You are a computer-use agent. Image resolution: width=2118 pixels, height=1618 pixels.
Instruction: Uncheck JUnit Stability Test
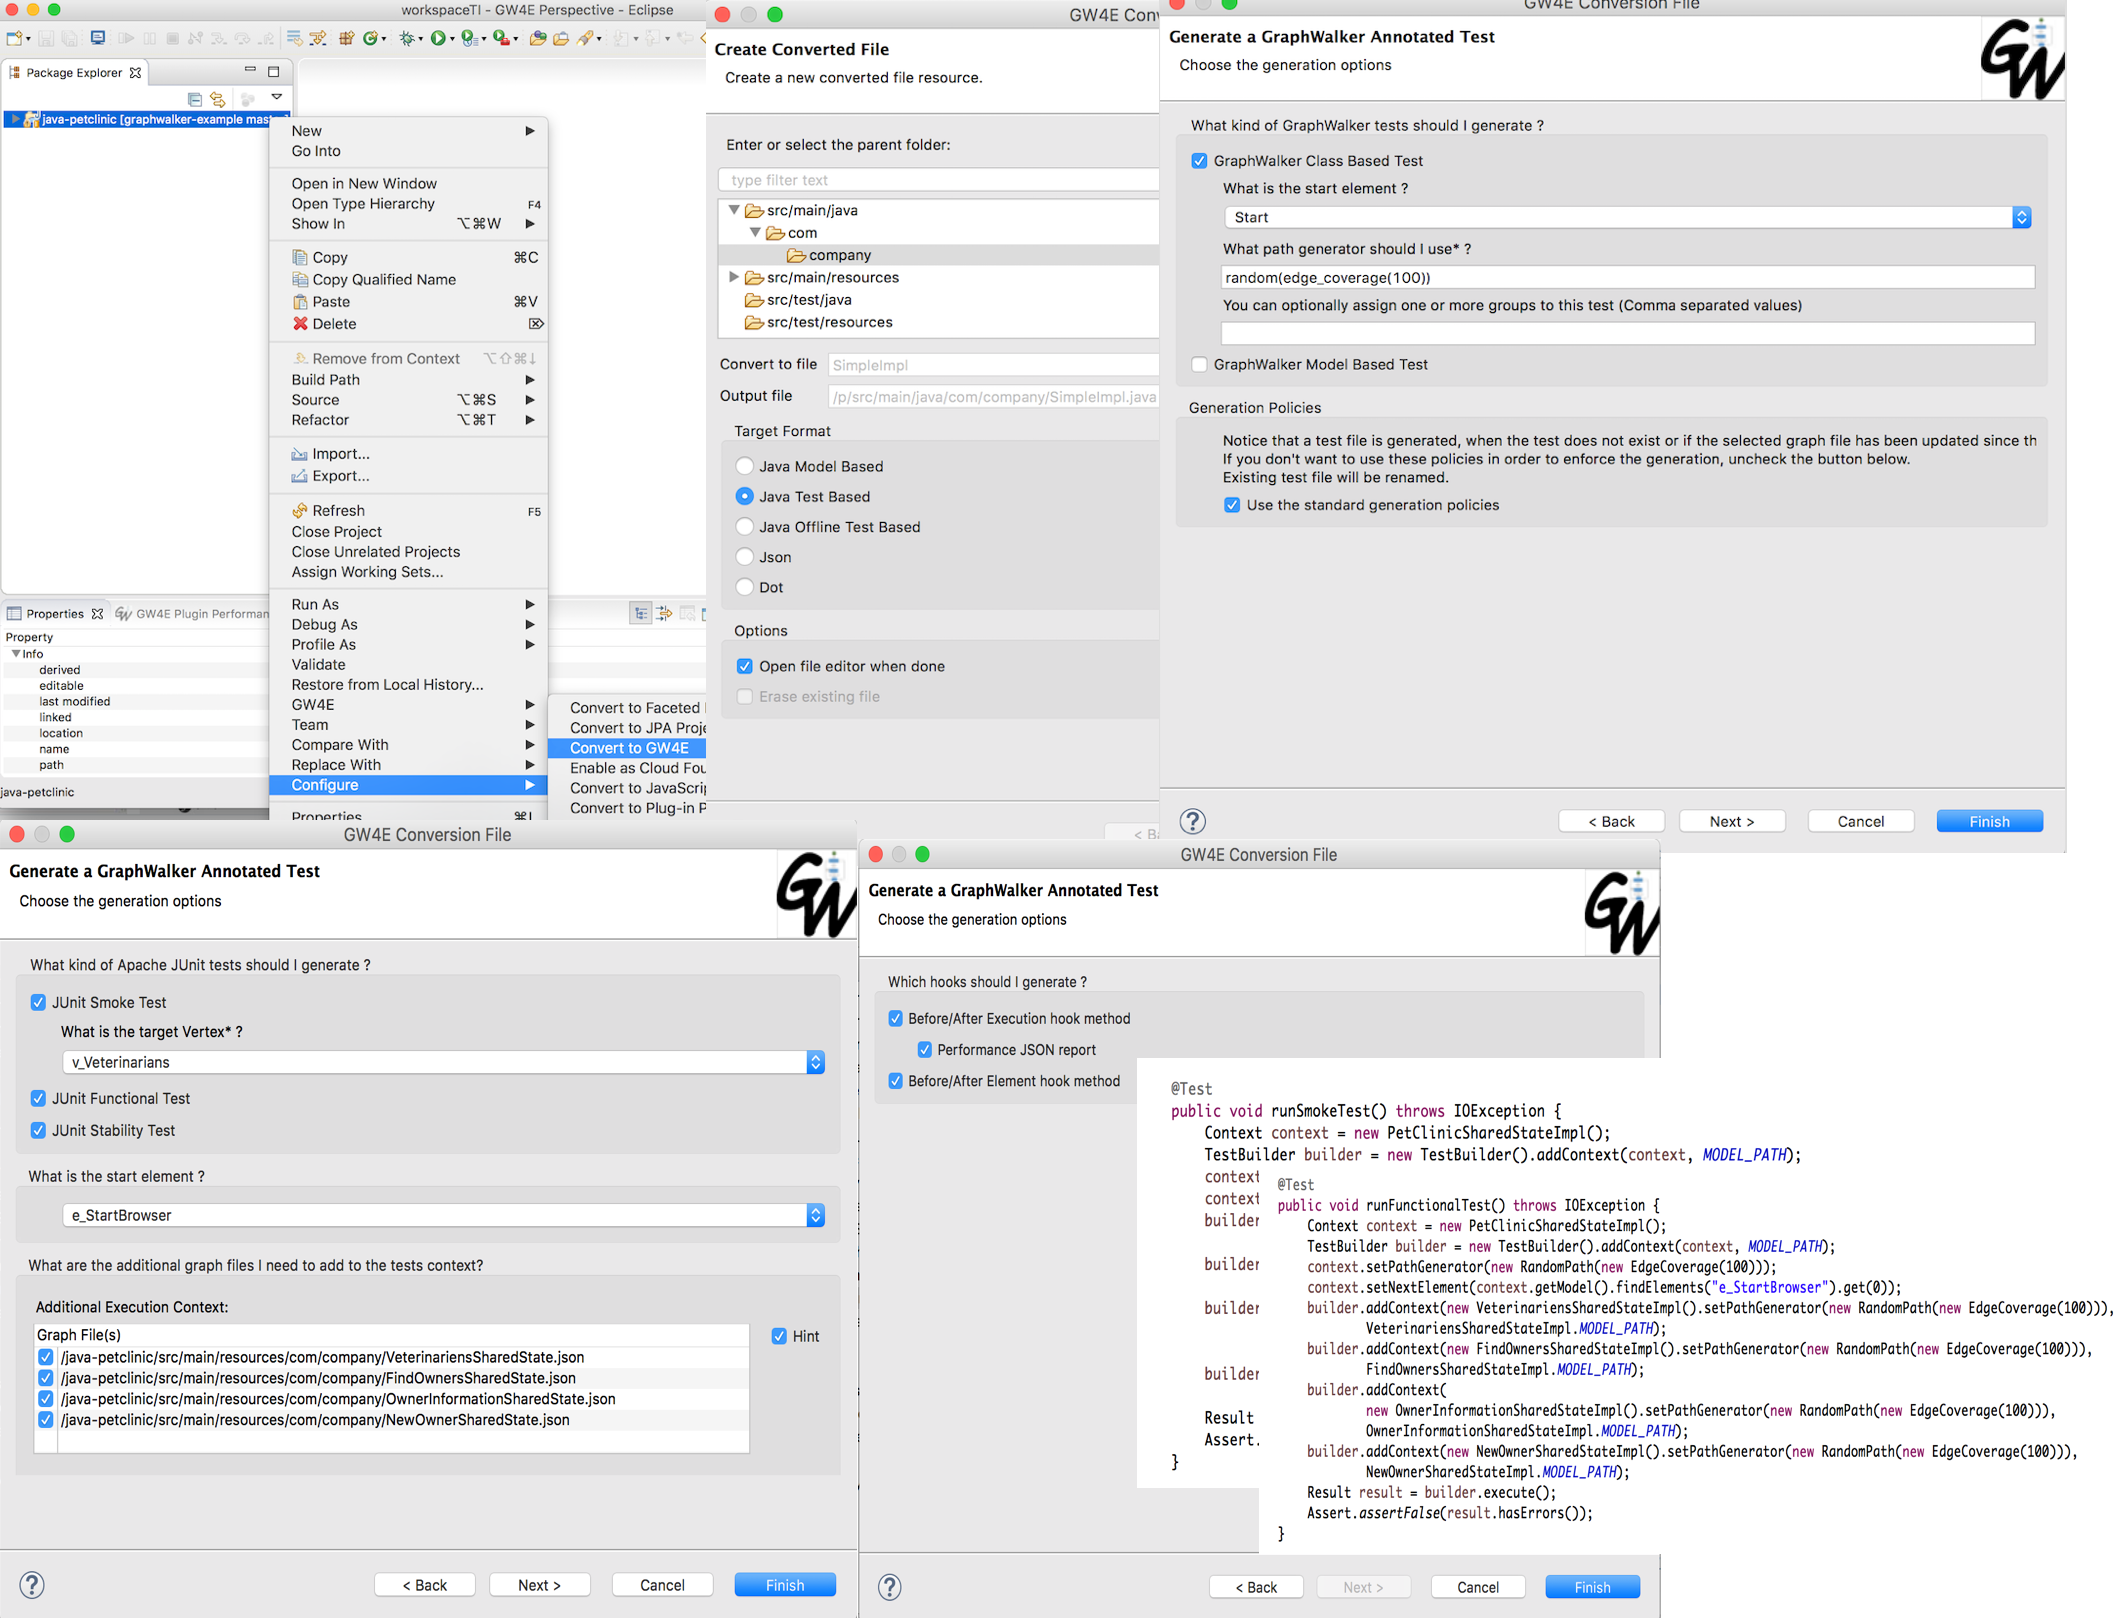[38, 1130]
